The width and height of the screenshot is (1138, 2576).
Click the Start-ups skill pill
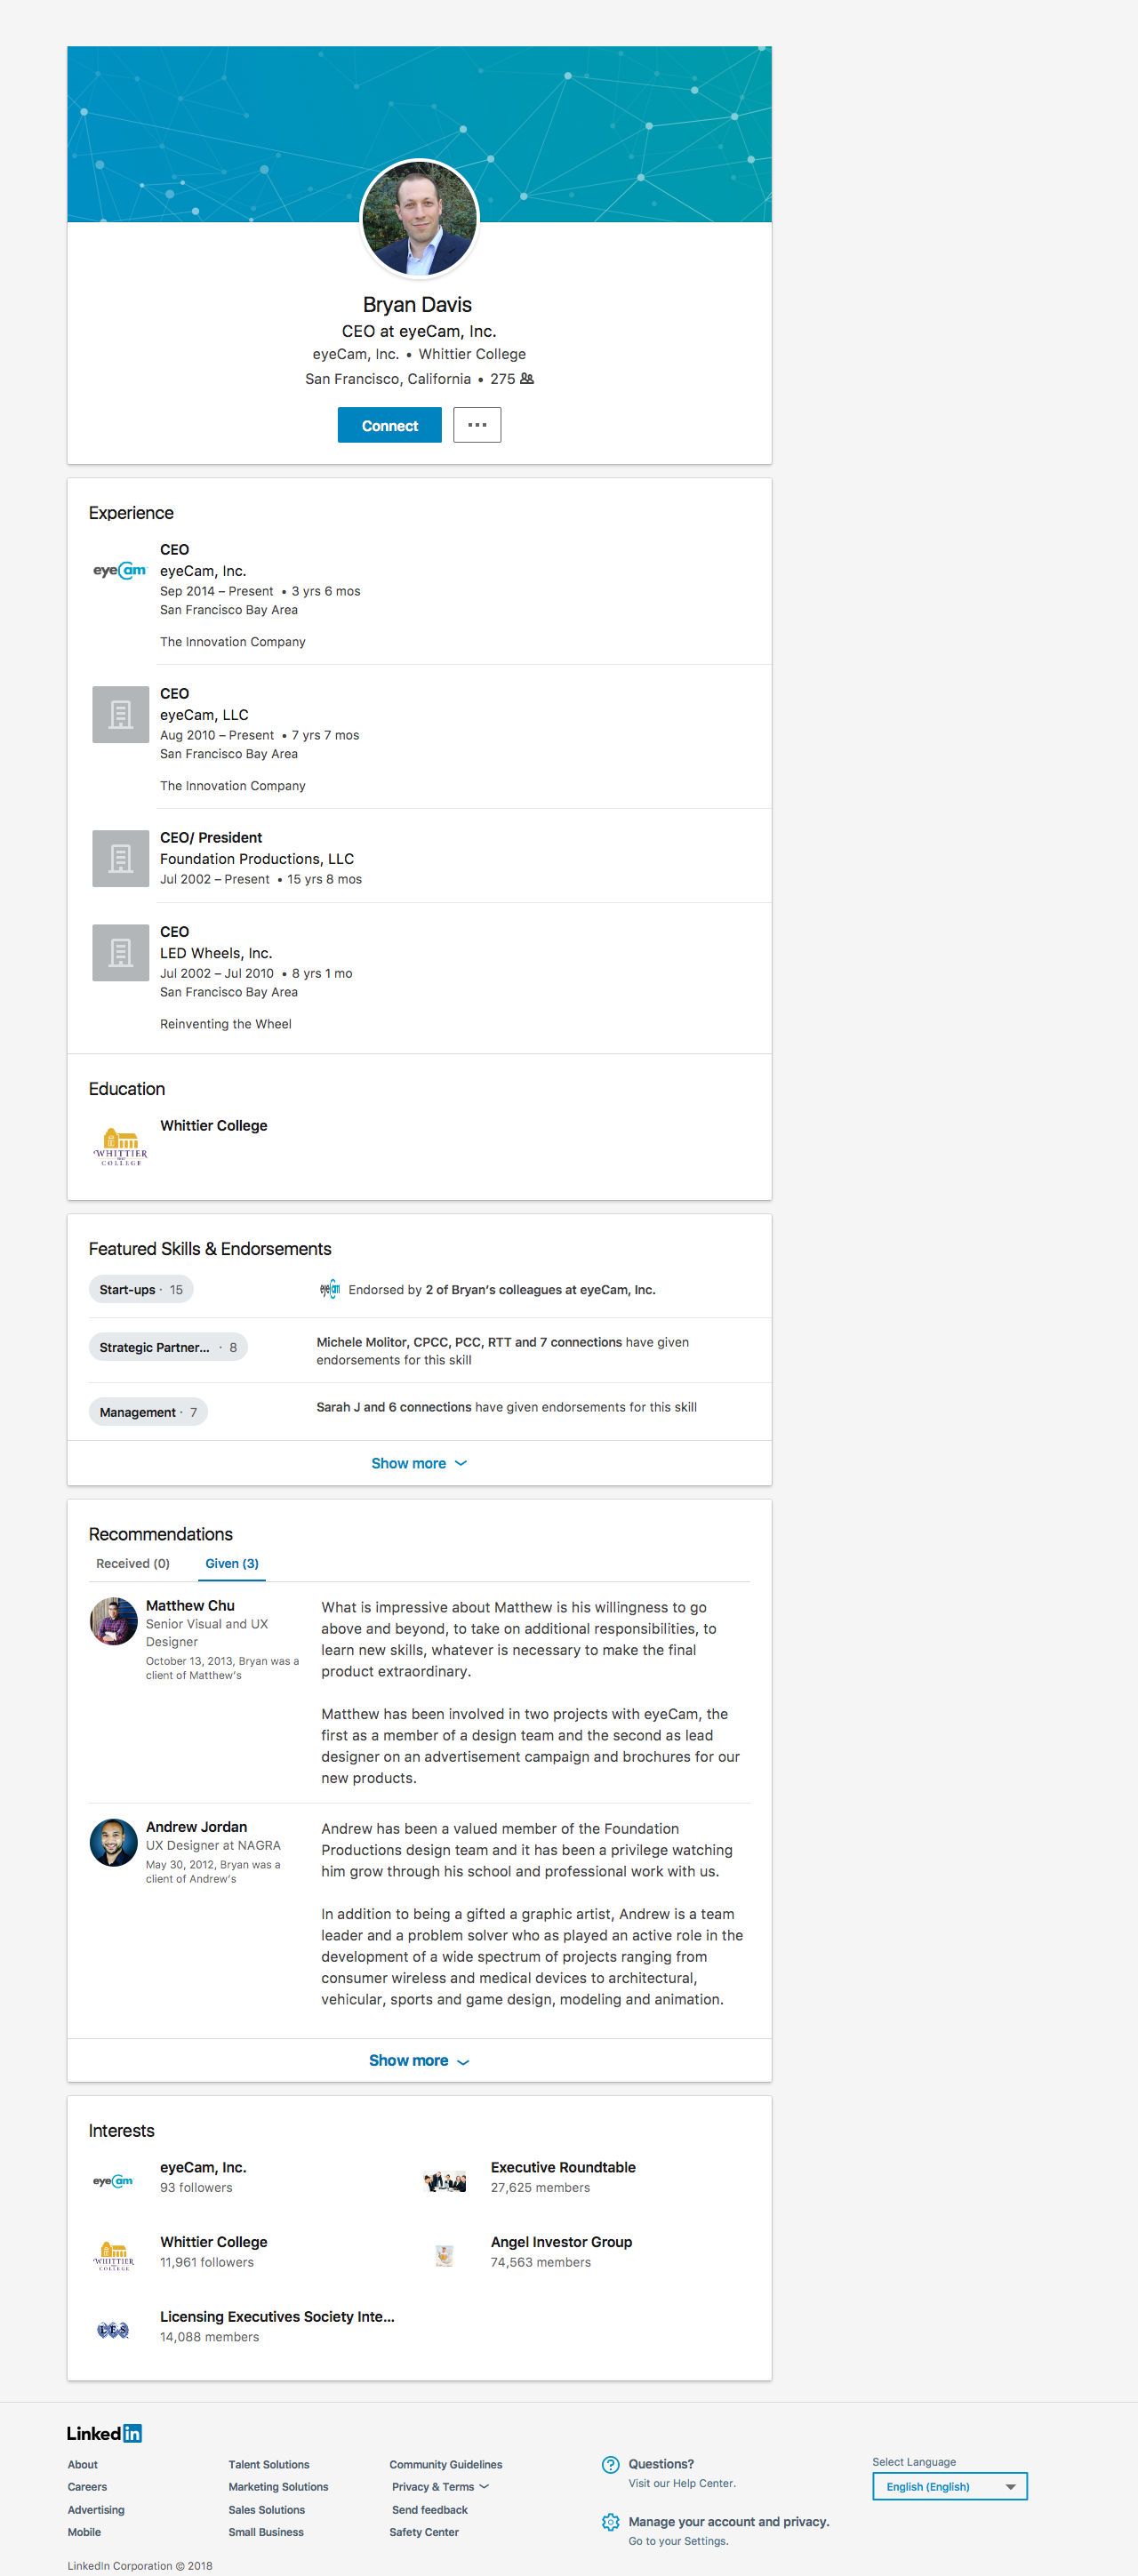[x=141, y=1290]
